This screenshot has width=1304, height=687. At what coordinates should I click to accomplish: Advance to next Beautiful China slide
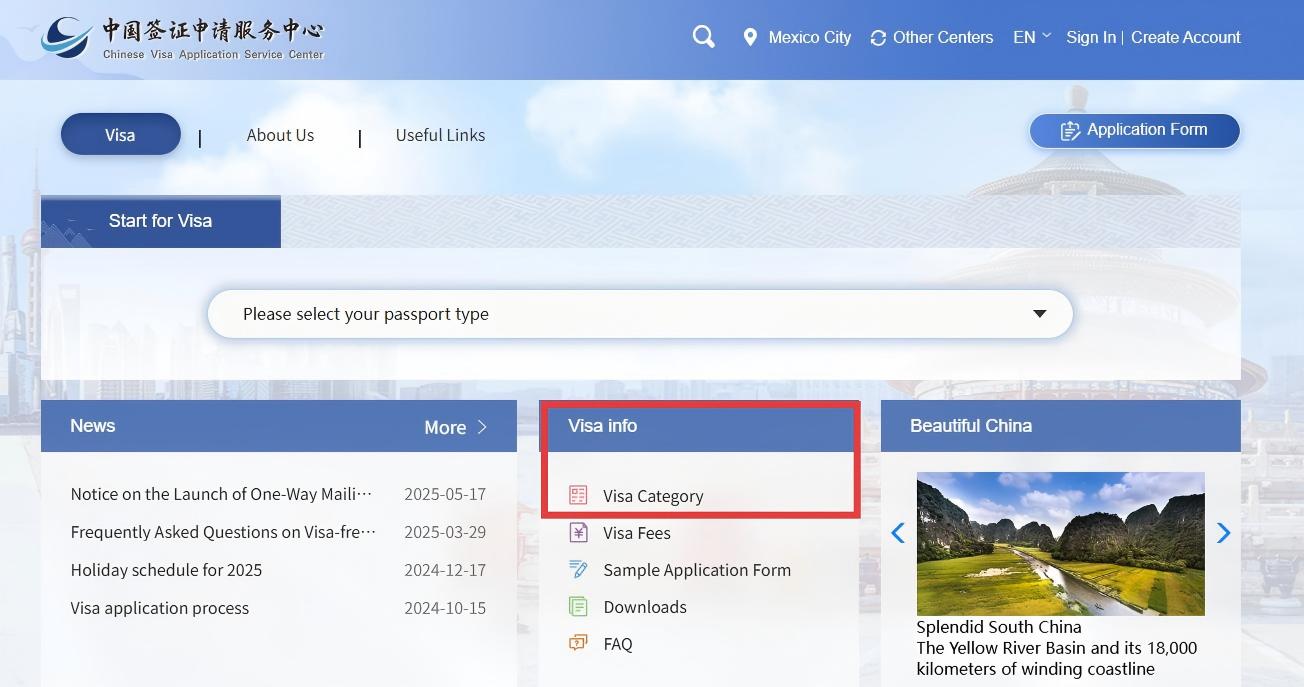tap(1223, 533)
